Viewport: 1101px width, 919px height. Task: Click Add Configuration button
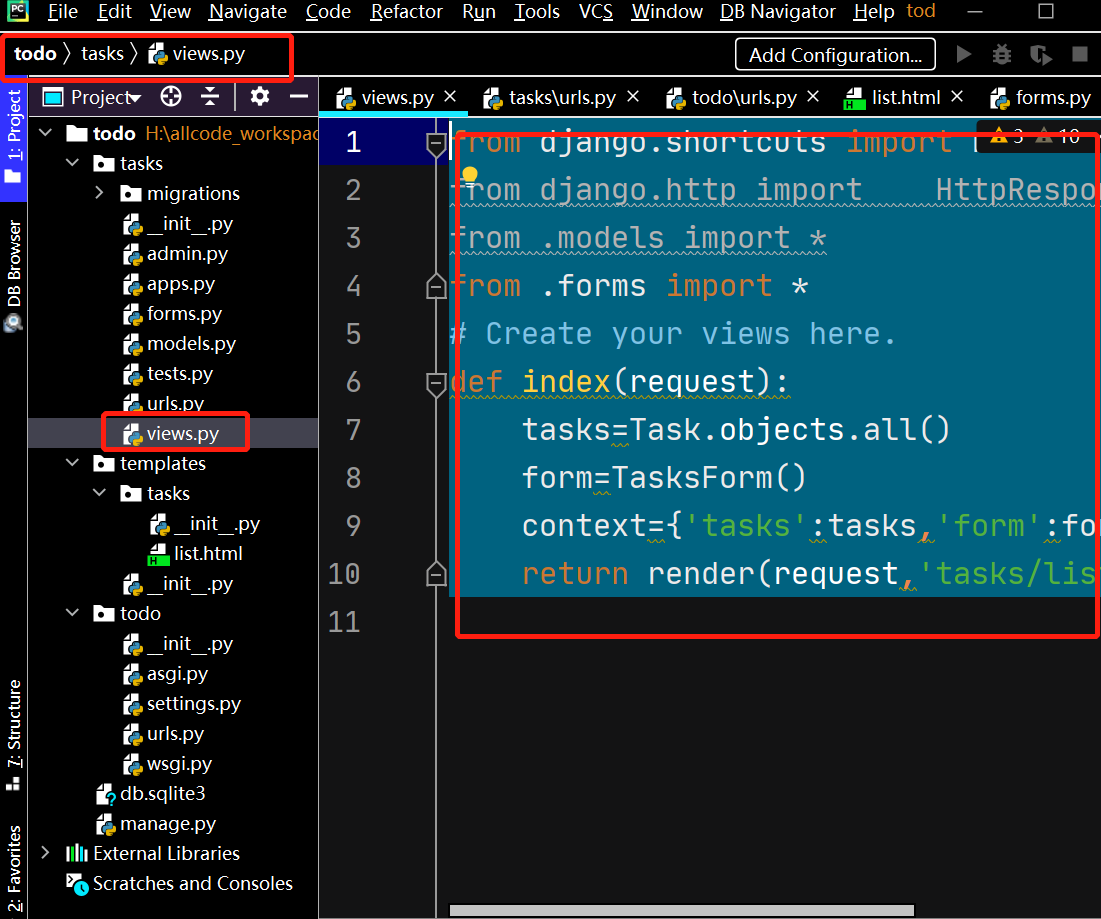point(835,55)
